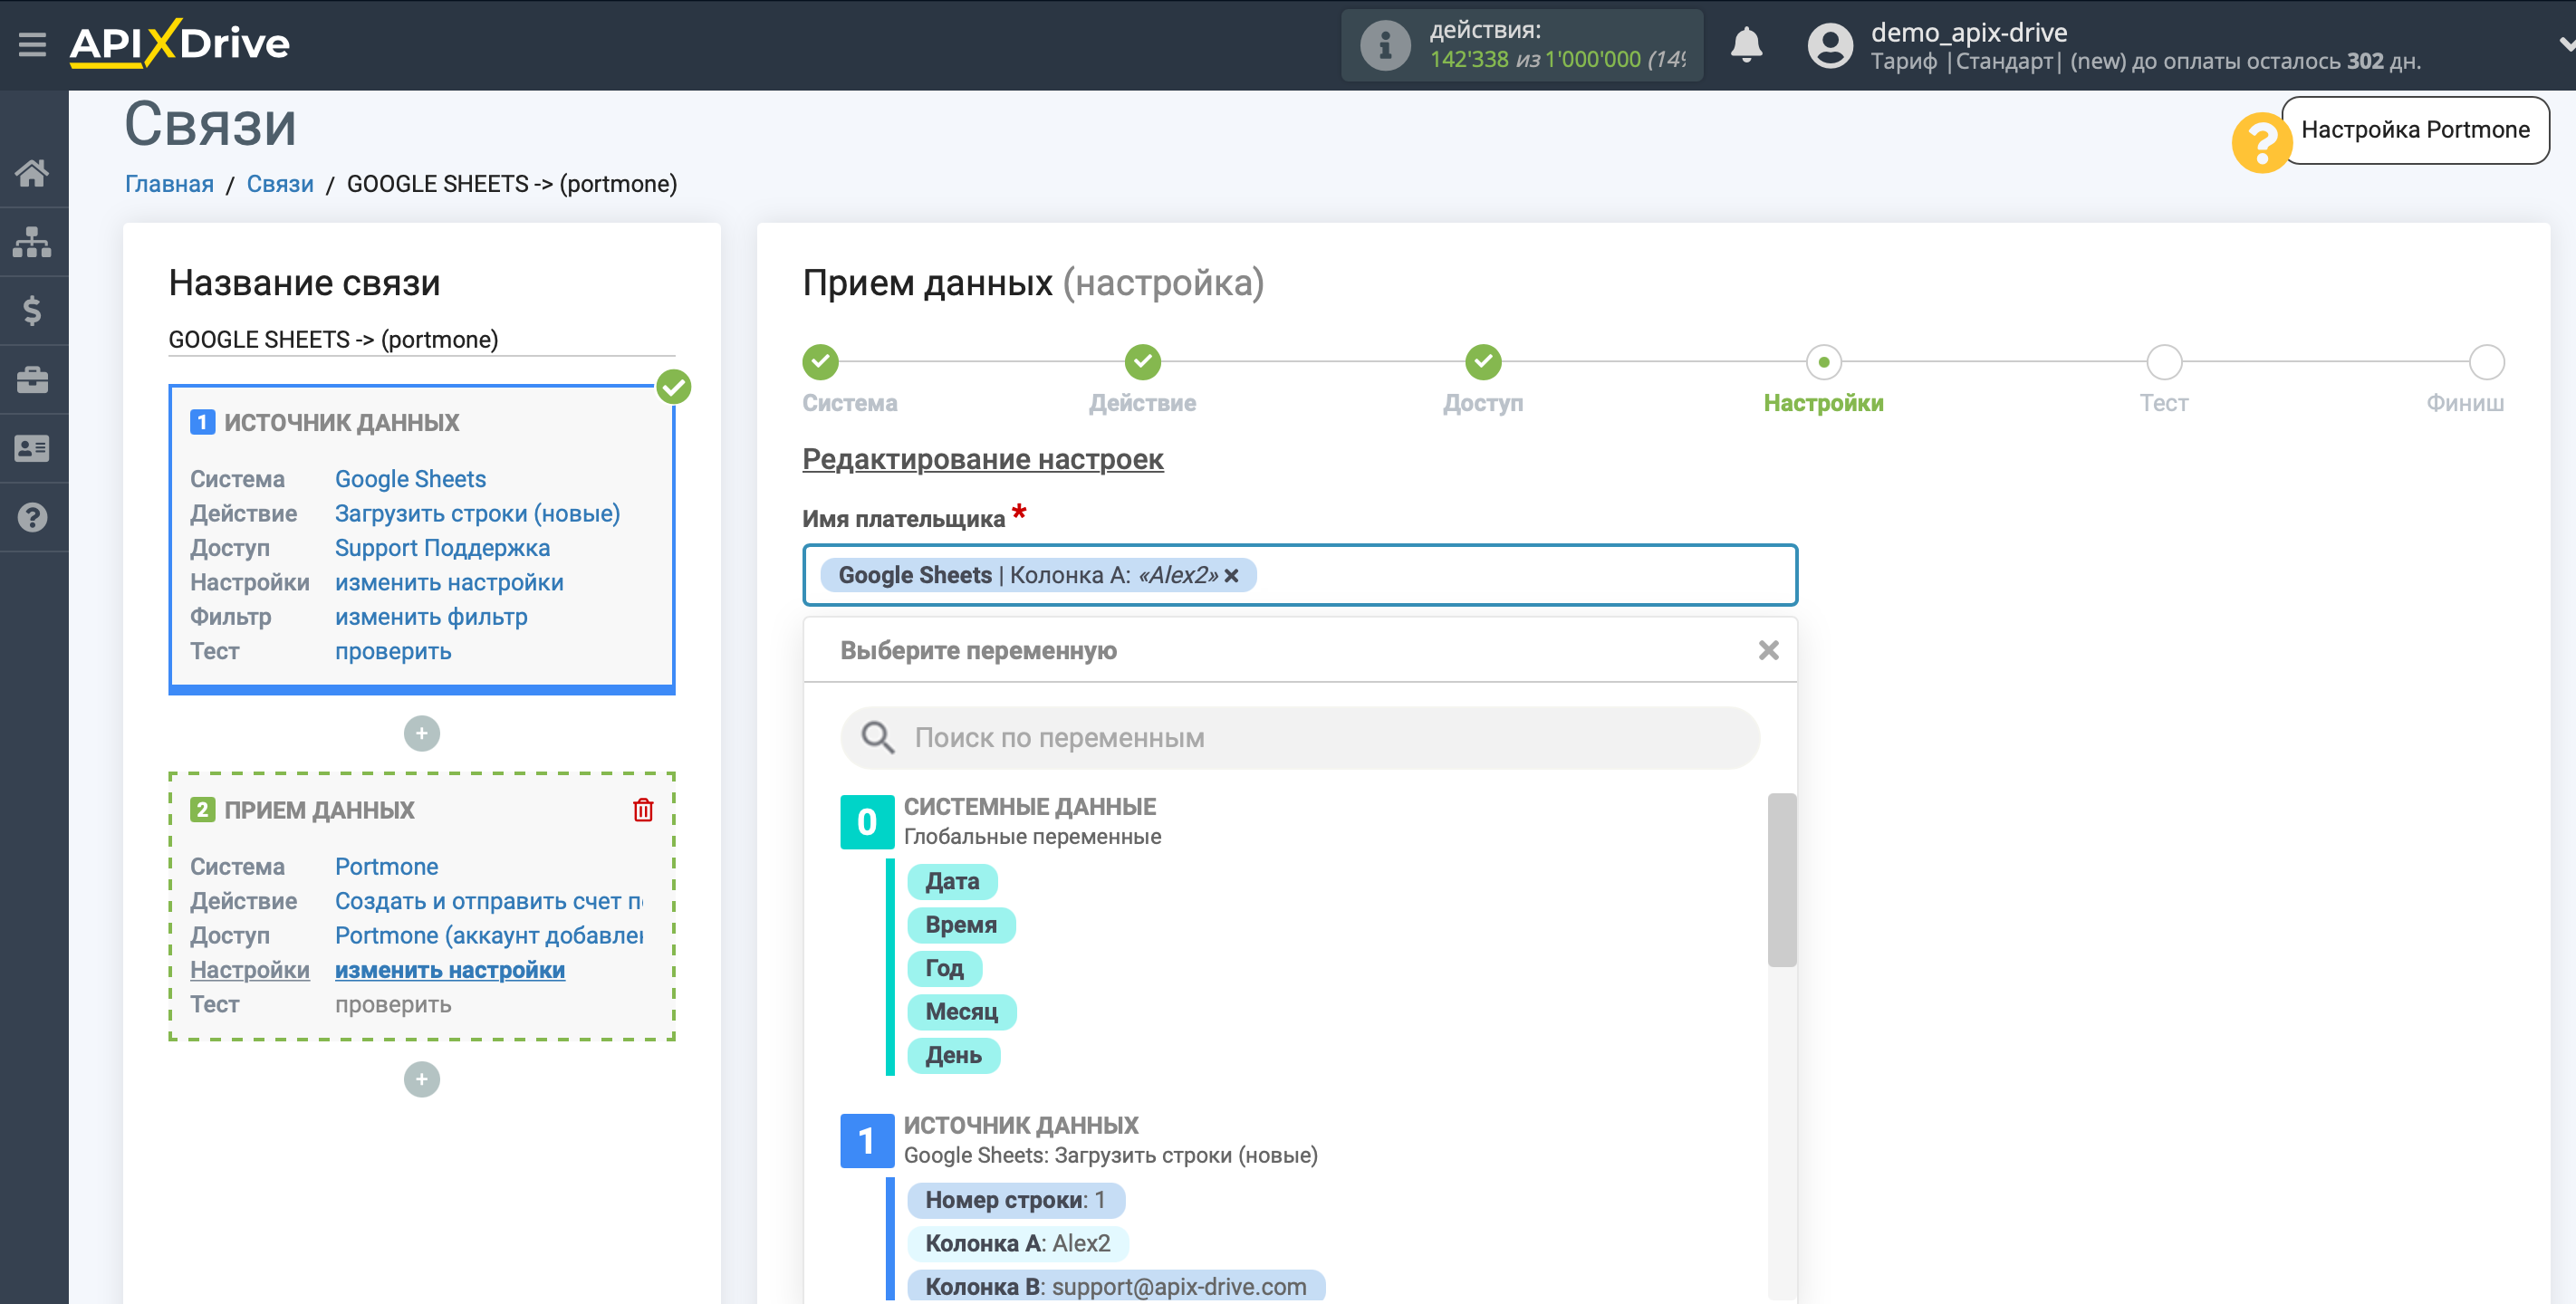The height and width of the screenshot is (1304, 2576).
Task: Click изменить фильтр link
Action: pyautogui.click(x=431, y=617)
